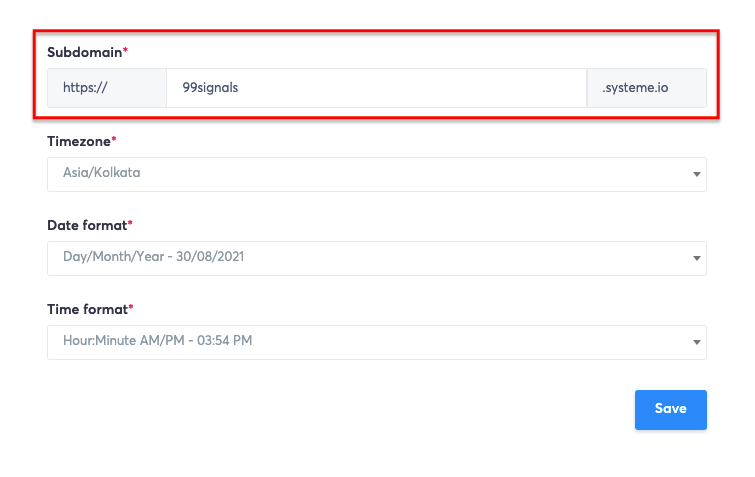Screen dimensions: 755x477
Task: Click the Time format field label
Action: click(86, 310)
